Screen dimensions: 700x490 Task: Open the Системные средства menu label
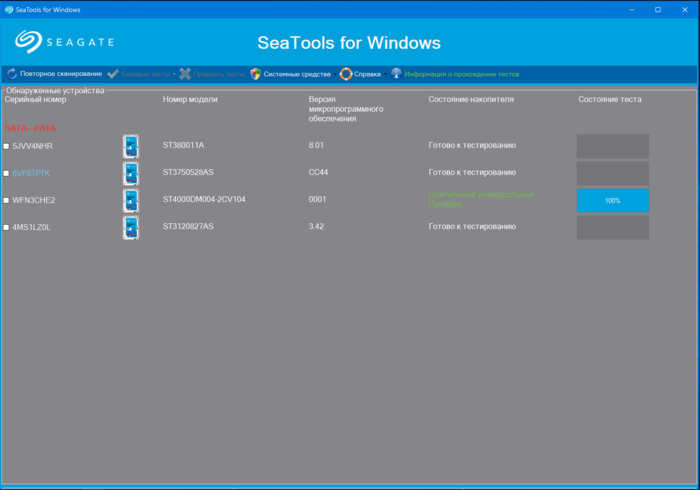point(297,74)
